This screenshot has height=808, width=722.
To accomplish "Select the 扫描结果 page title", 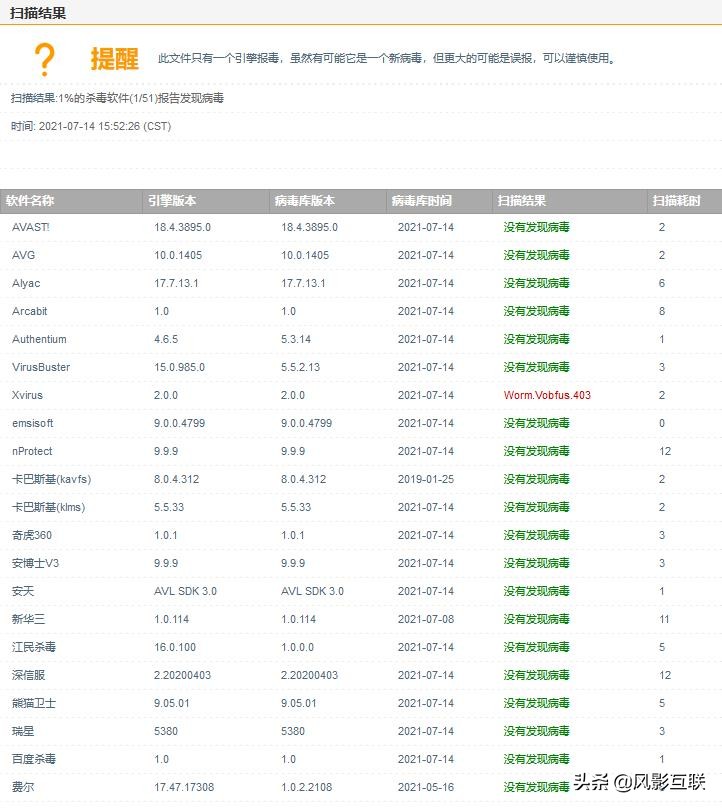I will click(38, 13).
